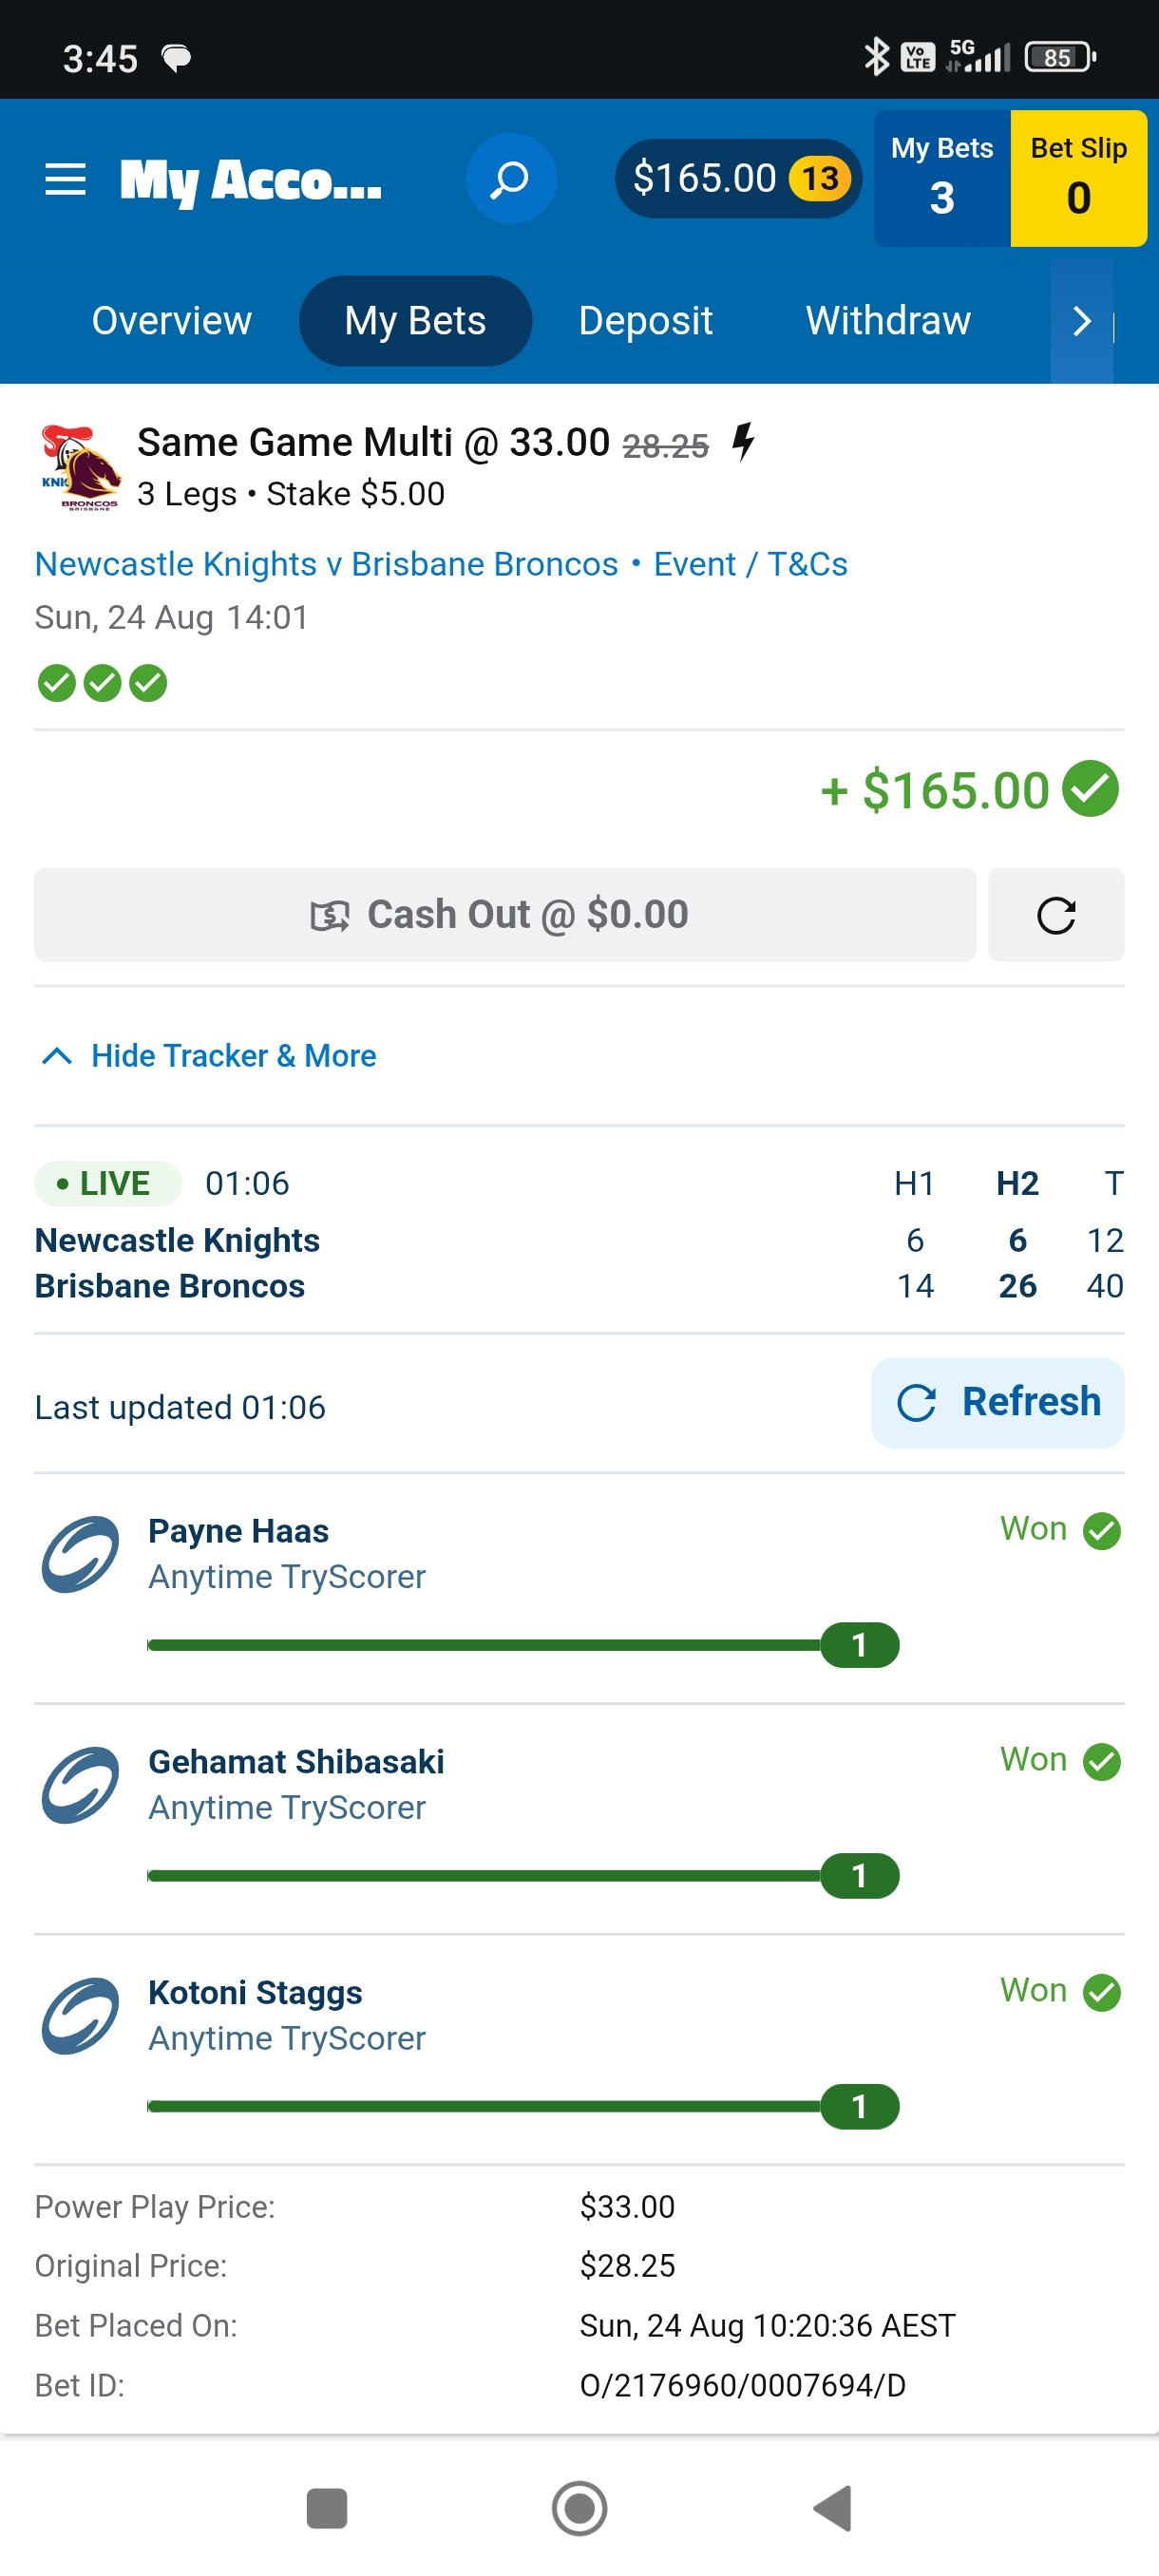Open the Deposit tab
The image size is (1159, 2576).
click(x=645, y=321)
